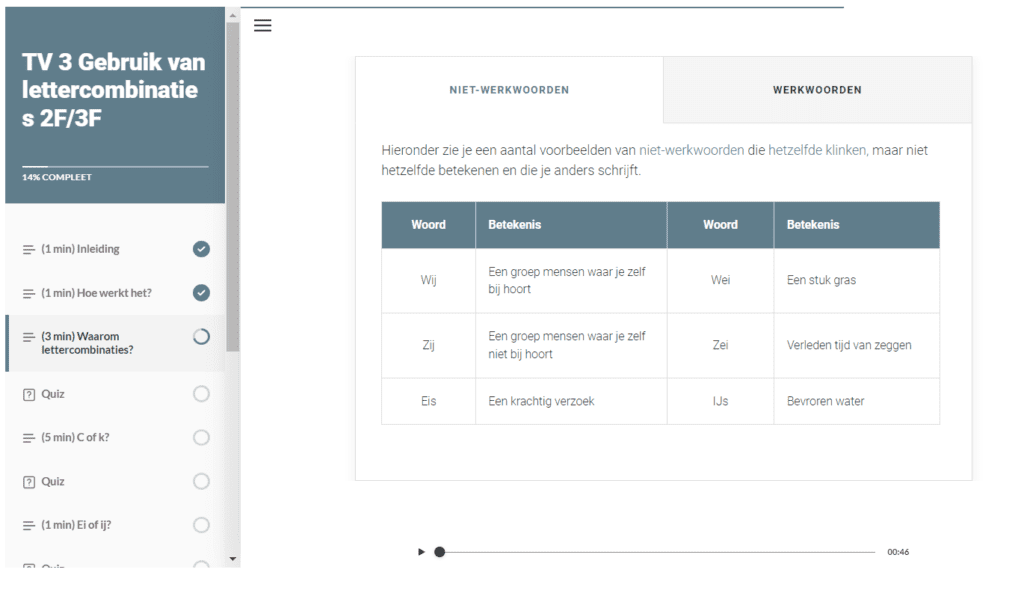Open the lesson (1 min) Hoe werkt het?
Image resolution: width=1024 pixels, height=611 pixels.
pyautogui.click(x=115, y=292)
